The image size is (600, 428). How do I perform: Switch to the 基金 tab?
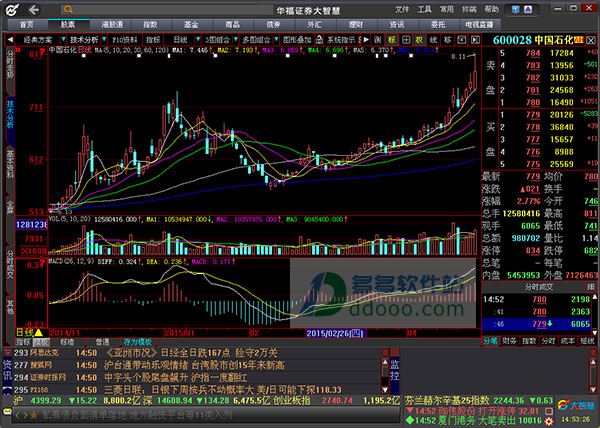[x=191, y=25]
